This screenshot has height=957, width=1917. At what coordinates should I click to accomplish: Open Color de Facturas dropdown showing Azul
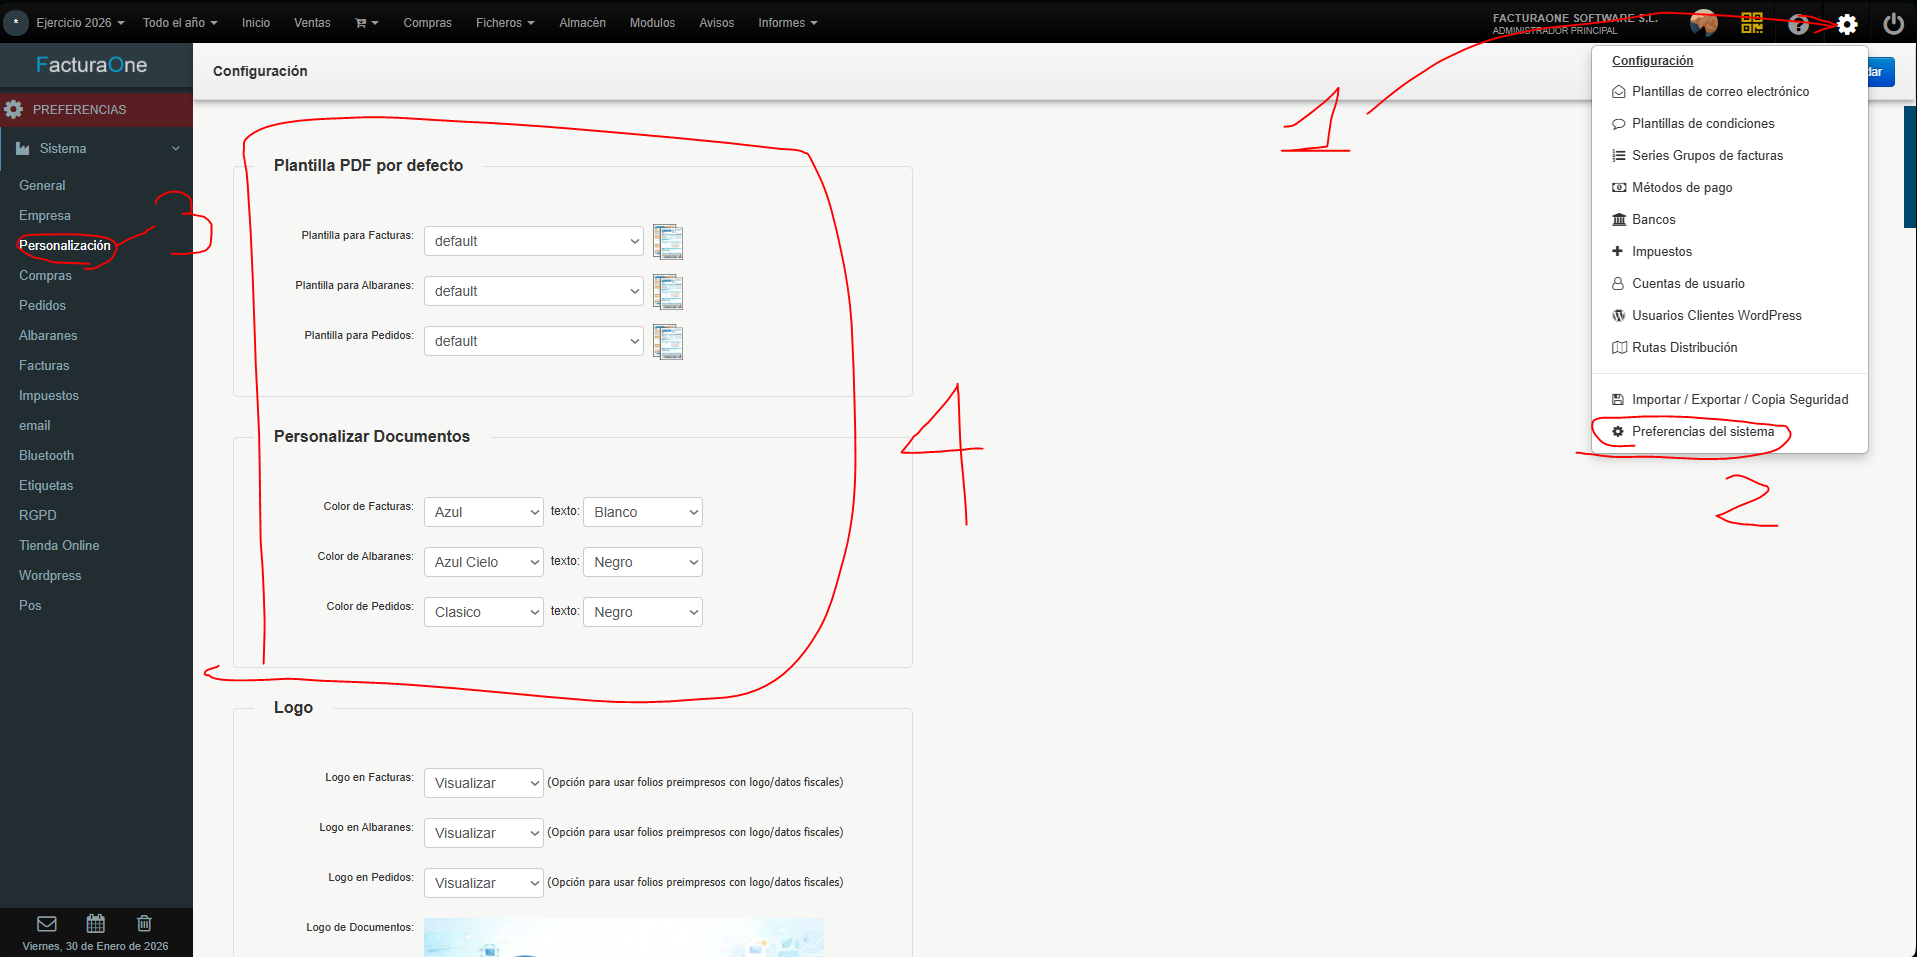click(x=484, y=512)
